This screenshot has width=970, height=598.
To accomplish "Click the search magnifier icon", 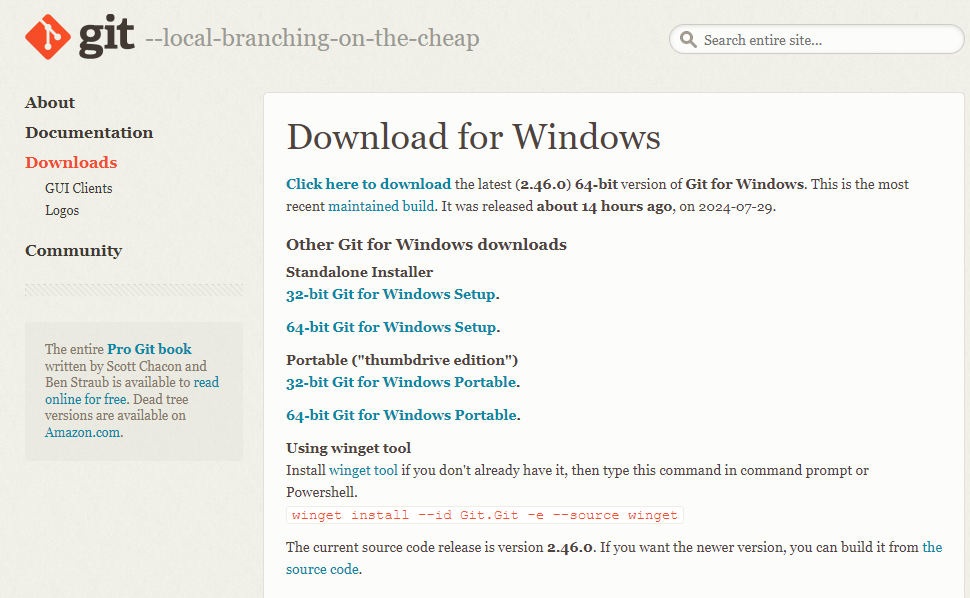I will point(688,40).
